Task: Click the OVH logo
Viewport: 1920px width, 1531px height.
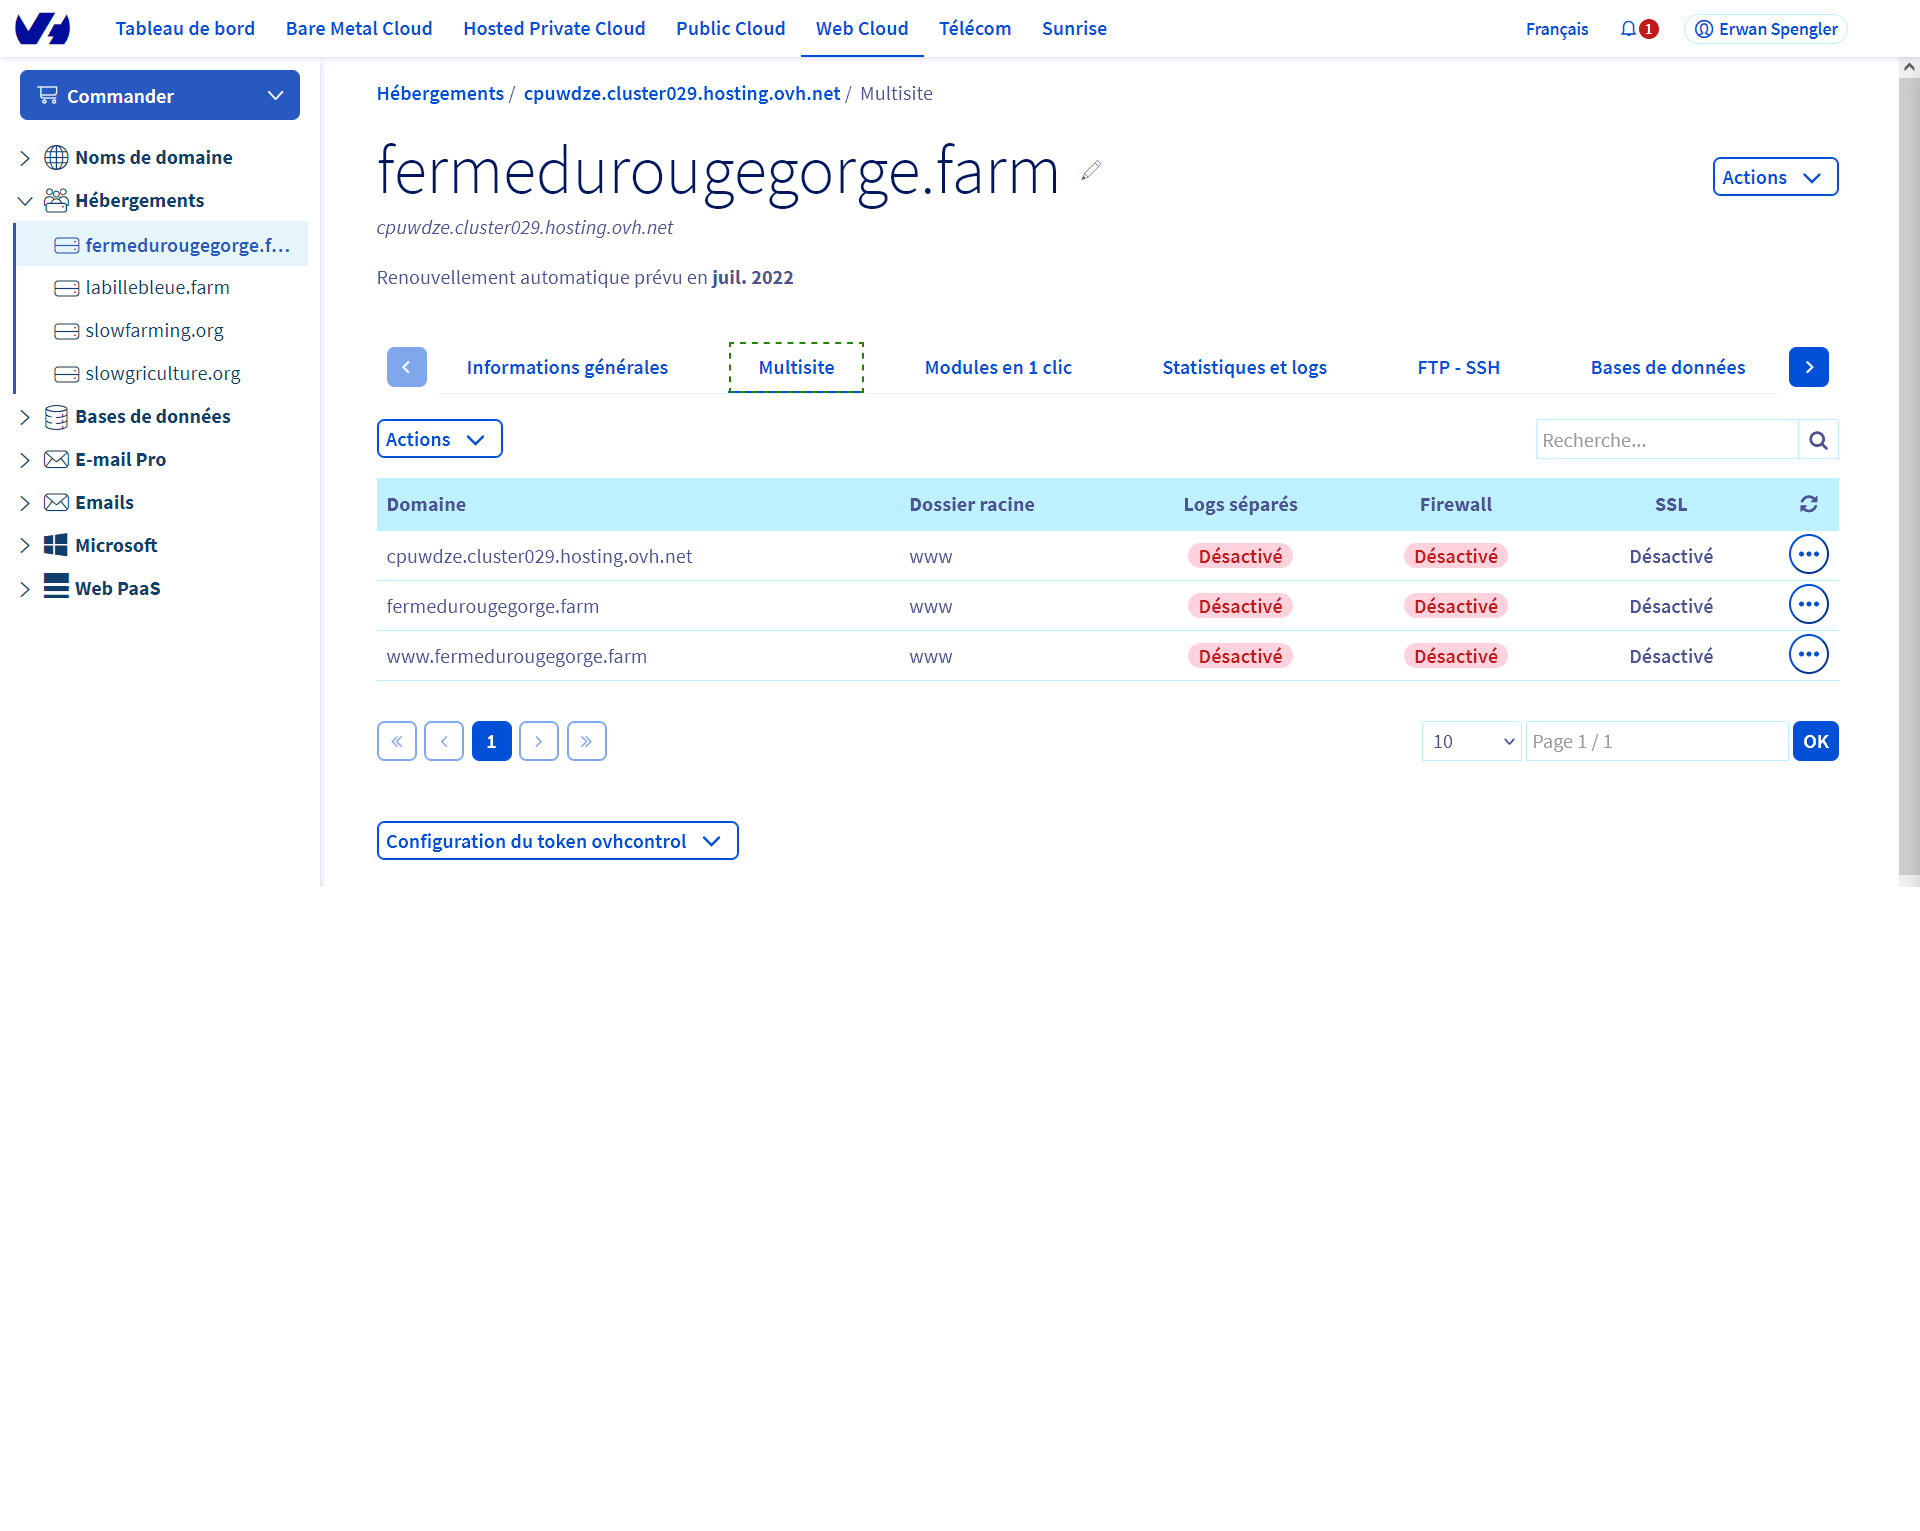Action: [x=42, y=29]
